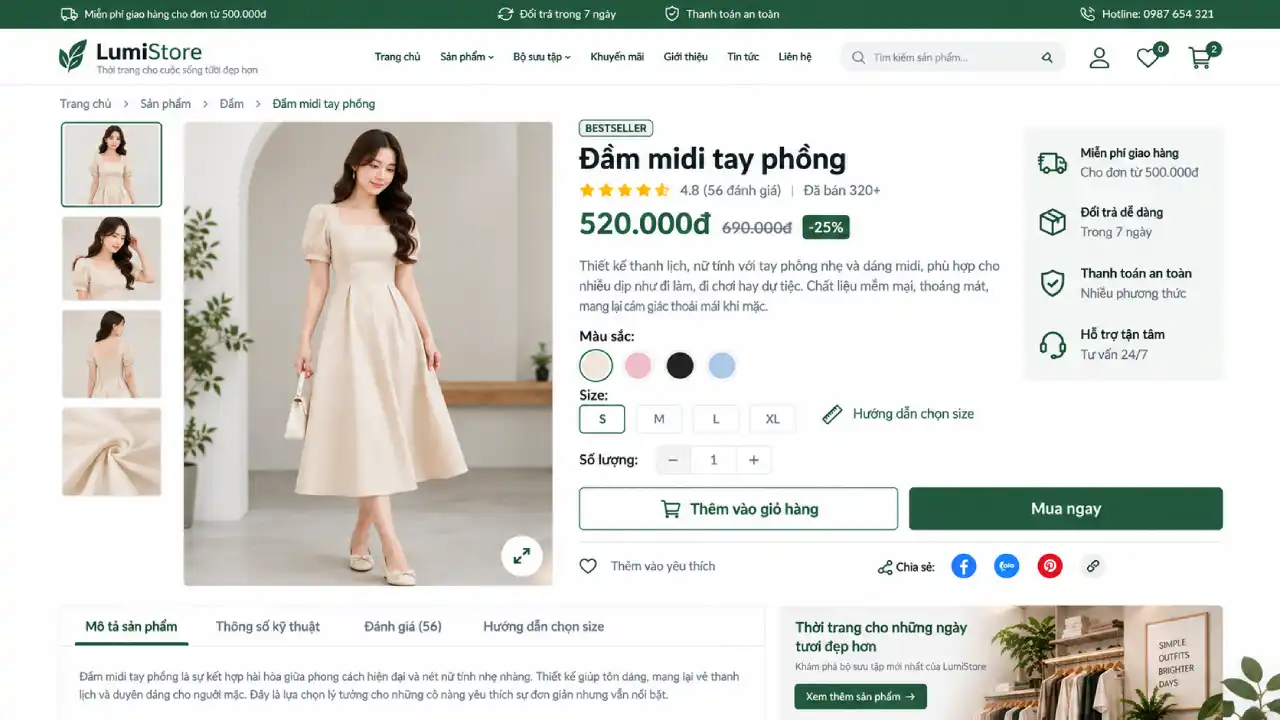Viewport: 1280px width, 720px height.
Task: Open the Khuyến mãi menu item
Action: (617, 57)
